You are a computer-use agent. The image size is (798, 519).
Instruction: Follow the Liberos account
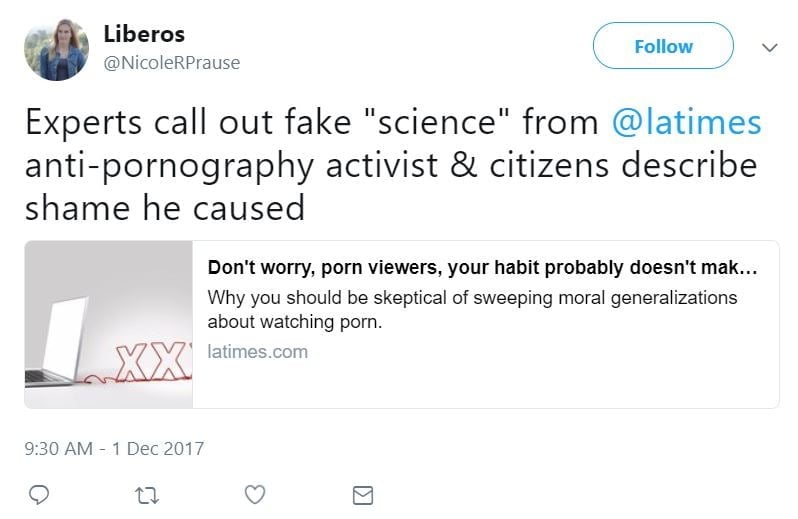click(663, 47)
